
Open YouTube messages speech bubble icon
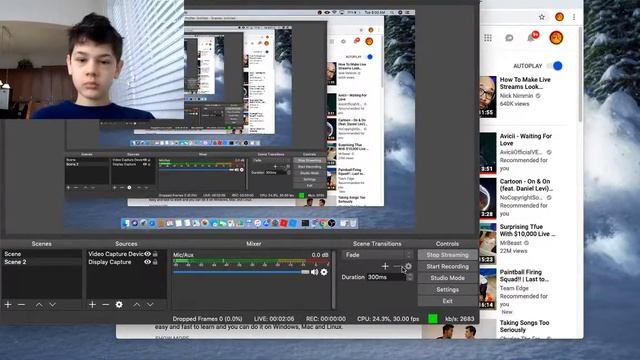click(509, 38)
